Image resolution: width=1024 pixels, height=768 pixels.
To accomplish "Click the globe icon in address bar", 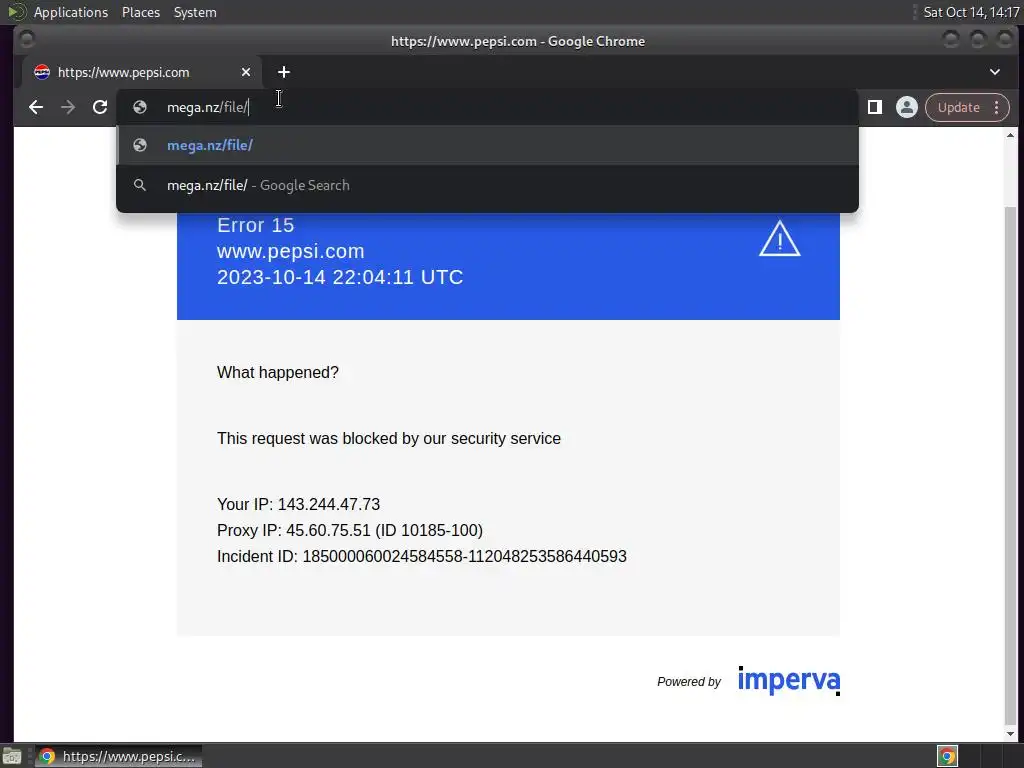I will pos(140,107).
